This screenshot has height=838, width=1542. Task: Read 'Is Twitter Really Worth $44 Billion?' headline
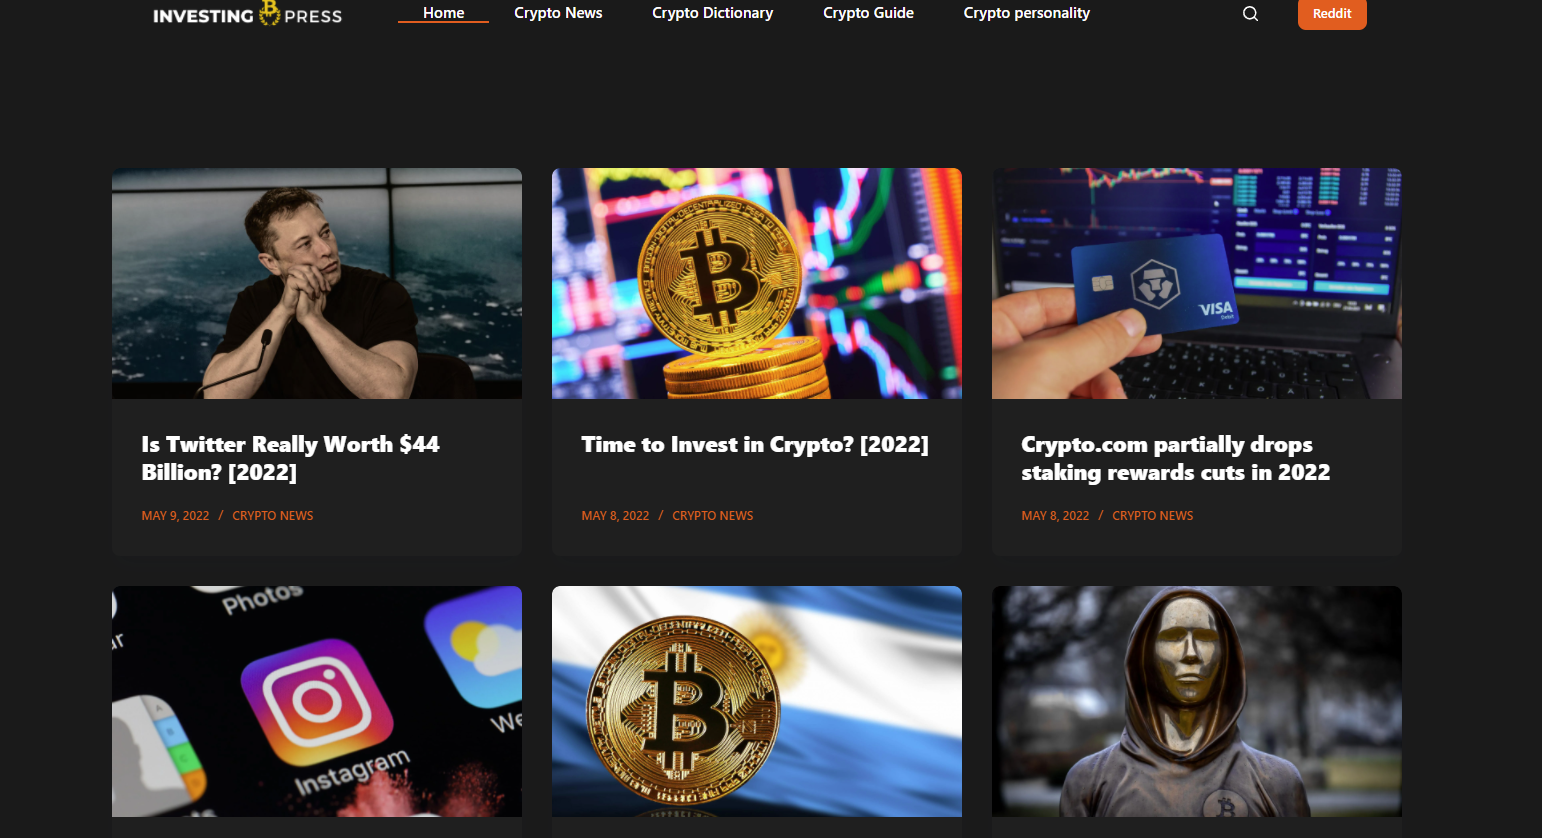point(291,458)
